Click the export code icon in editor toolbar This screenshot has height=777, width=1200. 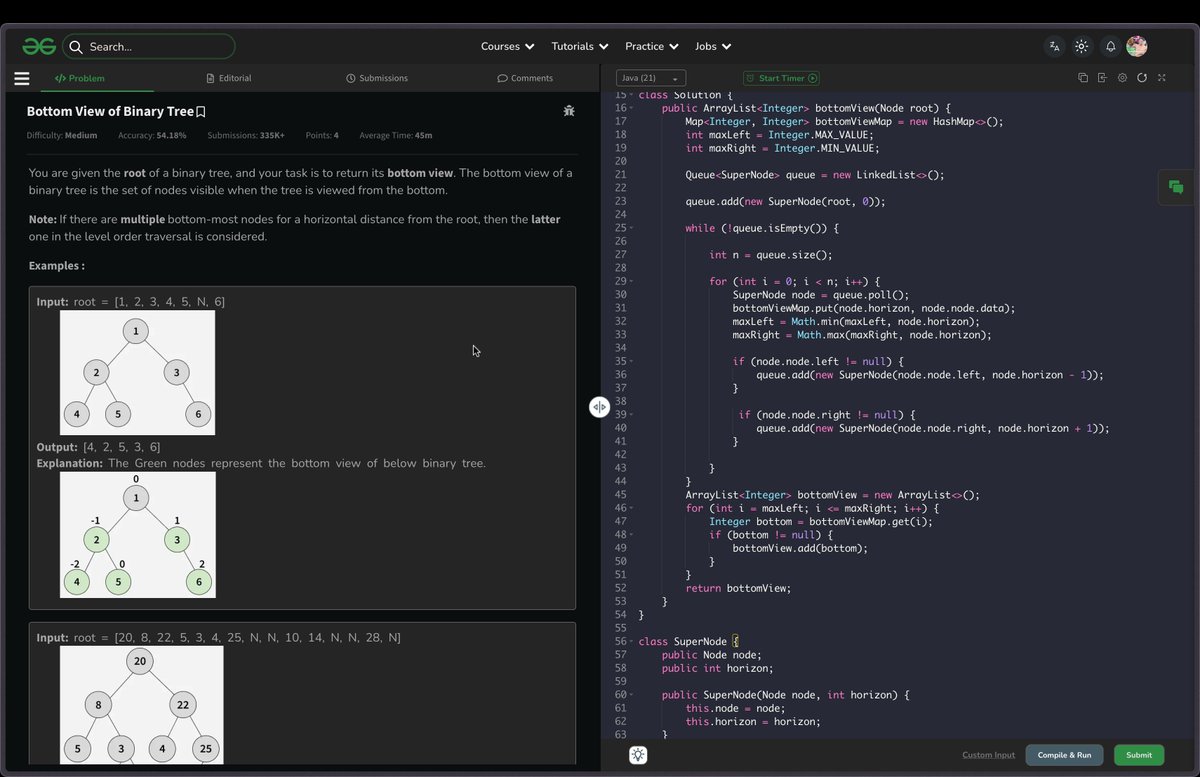click(1102, 78)
